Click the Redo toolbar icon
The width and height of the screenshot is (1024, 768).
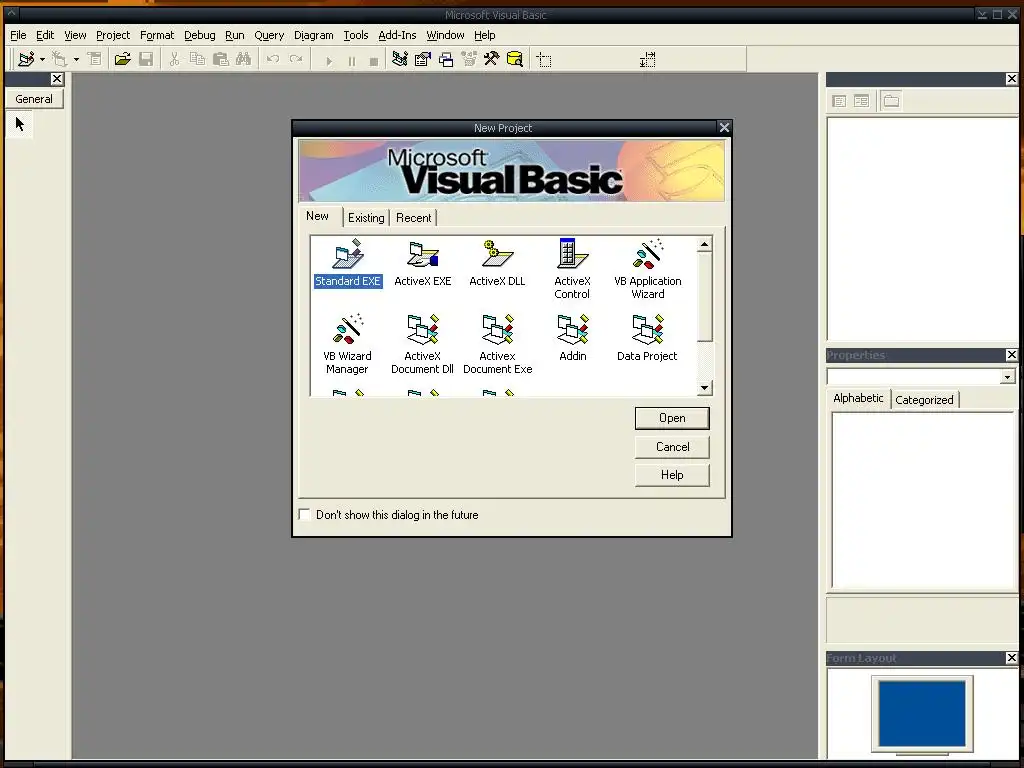[x=296, y=59]
